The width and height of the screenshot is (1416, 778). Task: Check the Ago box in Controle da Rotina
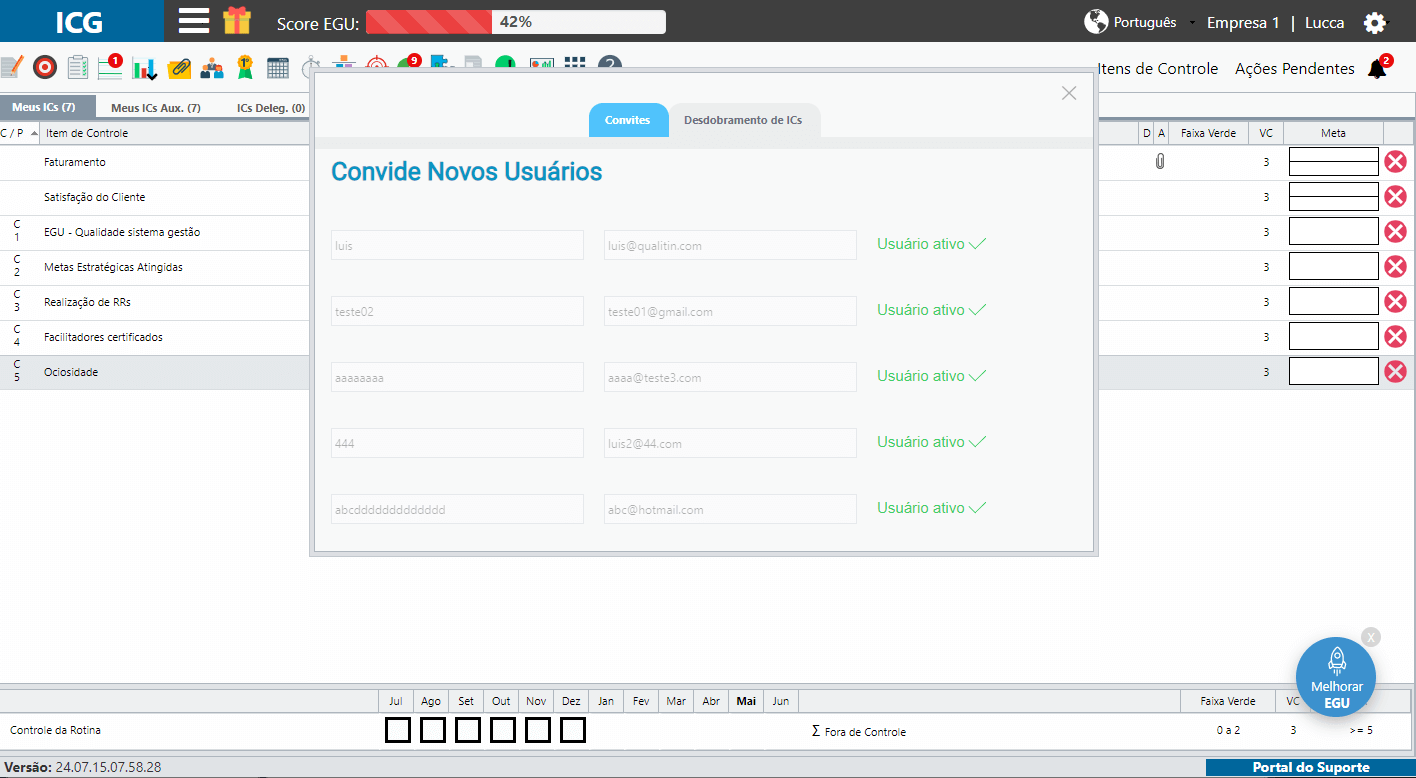click(x=432, y=730)
